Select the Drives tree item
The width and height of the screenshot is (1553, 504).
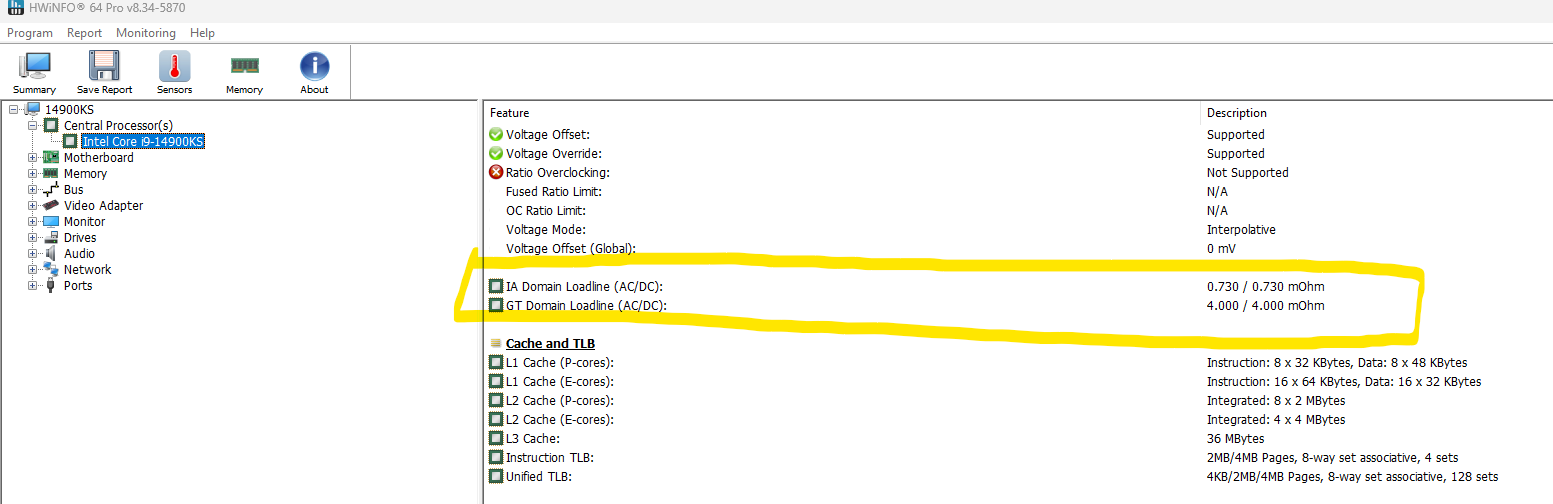click(80, 237)
